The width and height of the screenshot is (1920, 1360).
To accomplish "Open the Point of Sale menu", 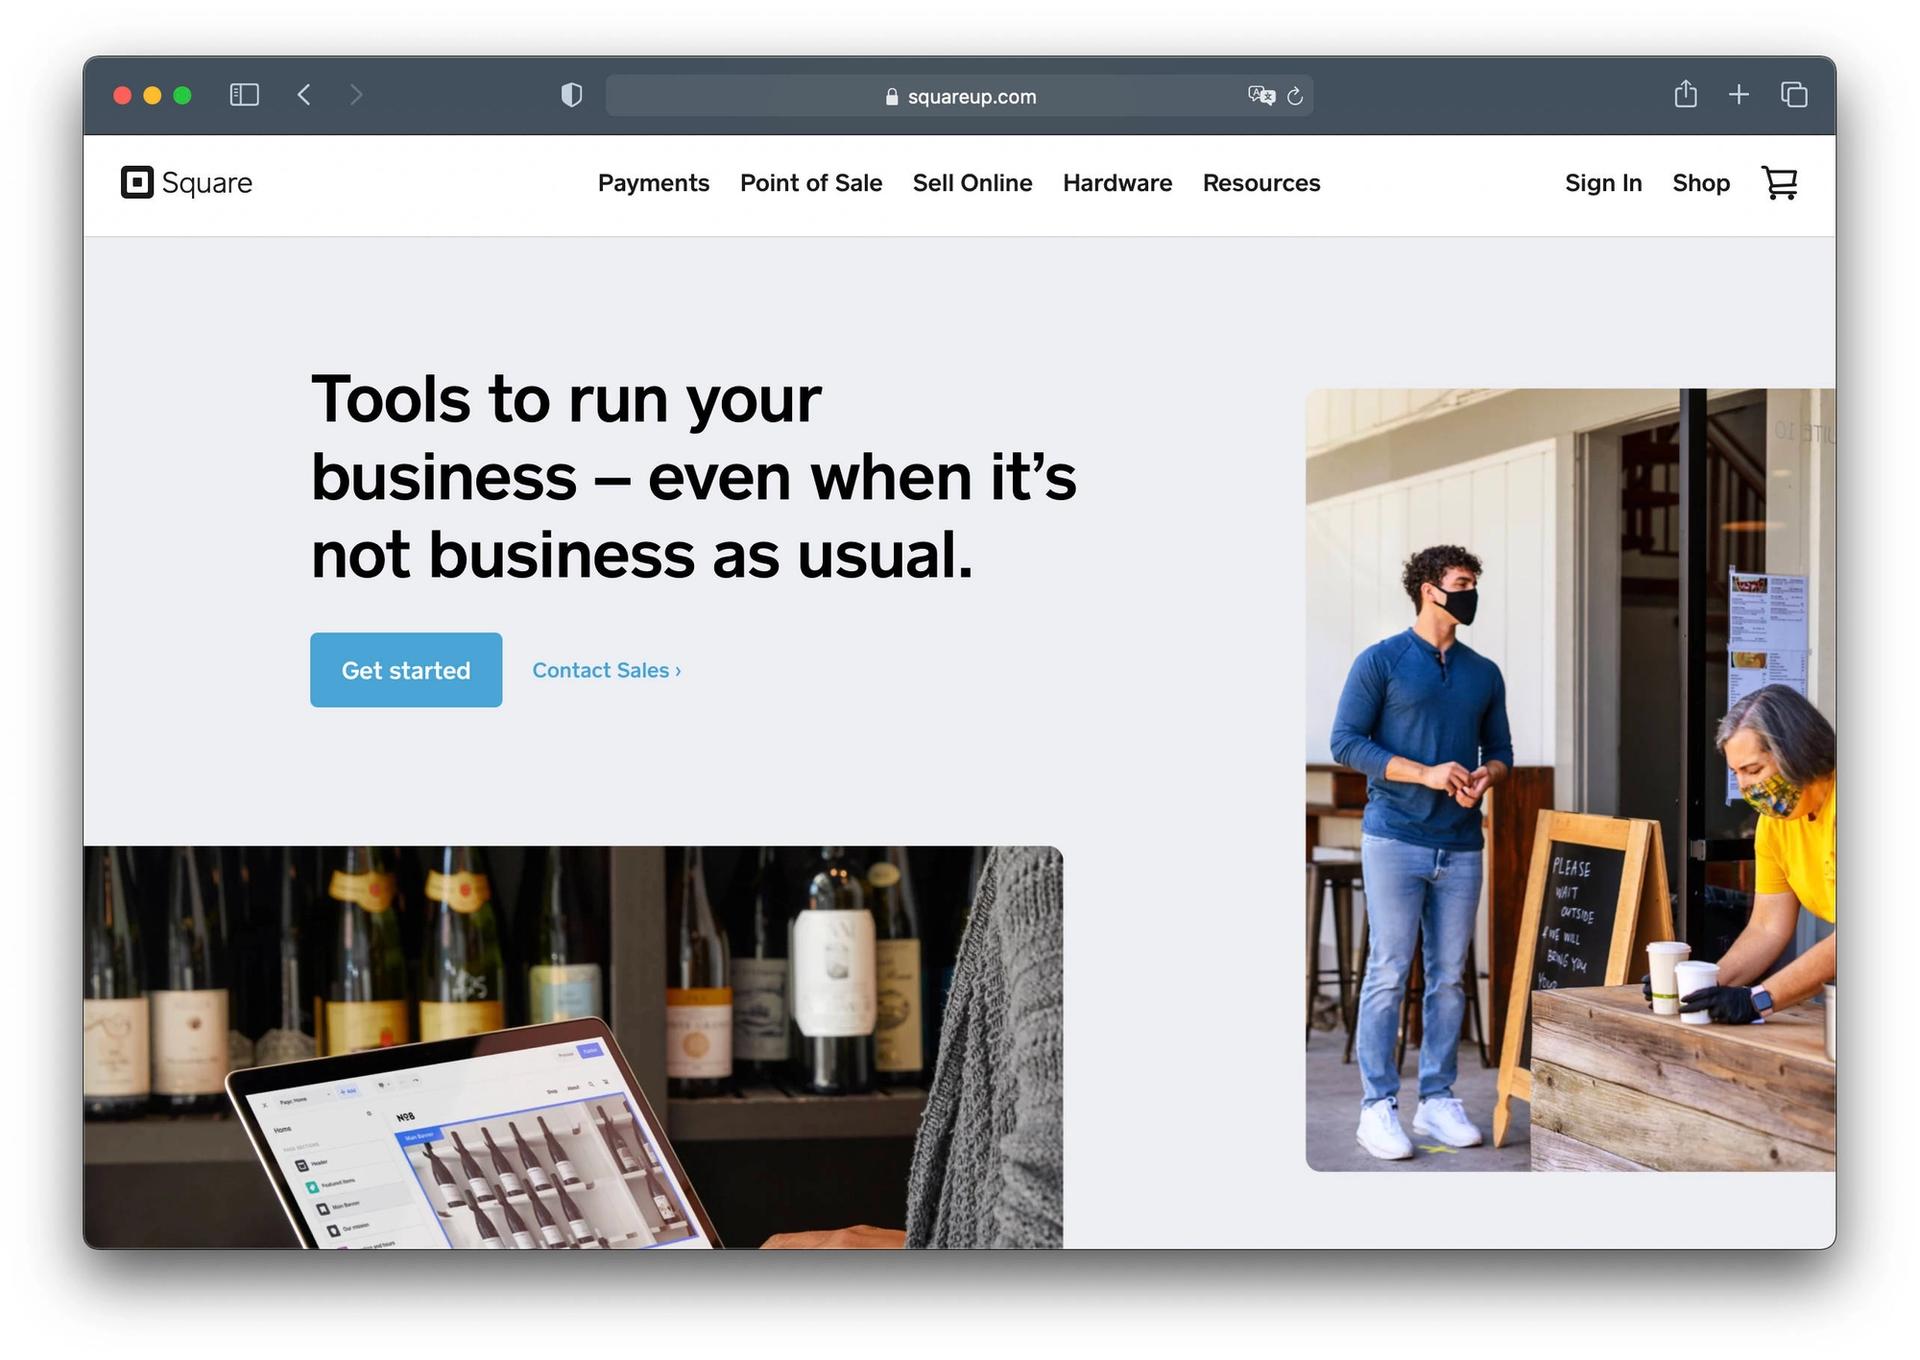I will tap(811, 183).
